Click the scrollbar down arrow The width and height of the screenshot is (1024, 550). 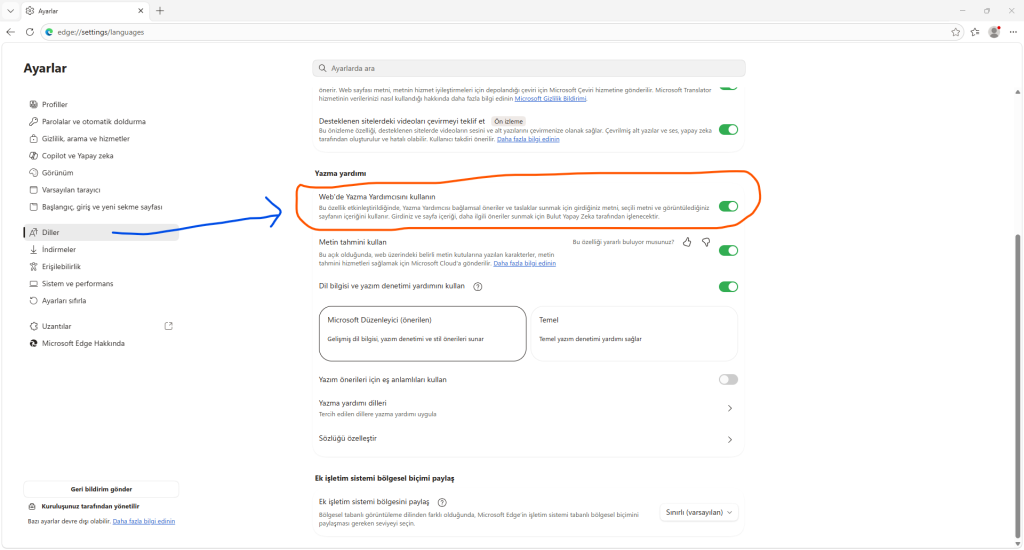(x=1017, y=543)
